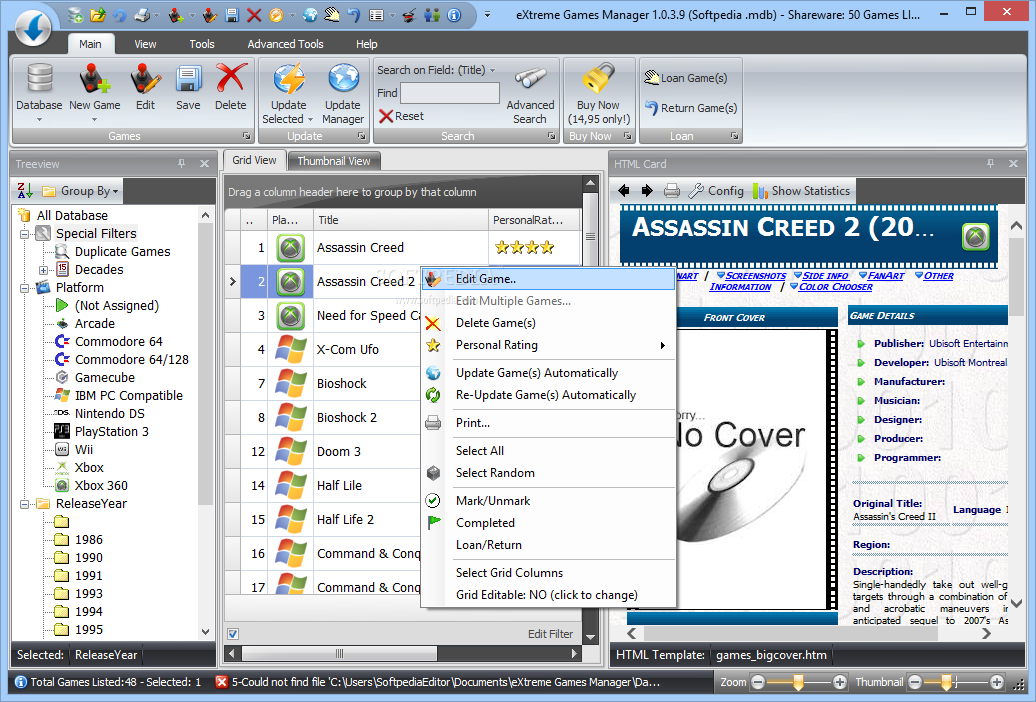This screenshot has height=702, width=1036.
Task: Go back in HTML Card panel
Action: (x=624, y=191)
